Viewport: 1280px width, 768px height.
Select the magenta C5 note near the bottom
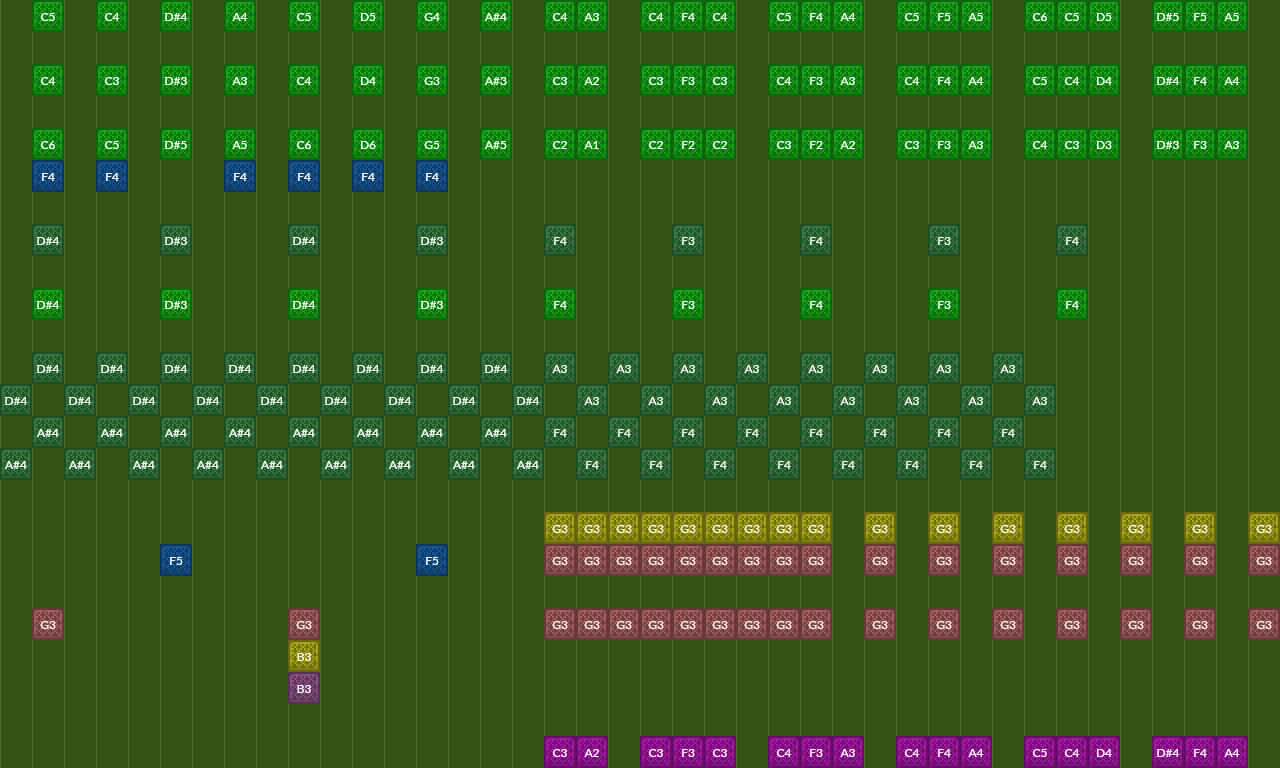[x=1039, y=753]
